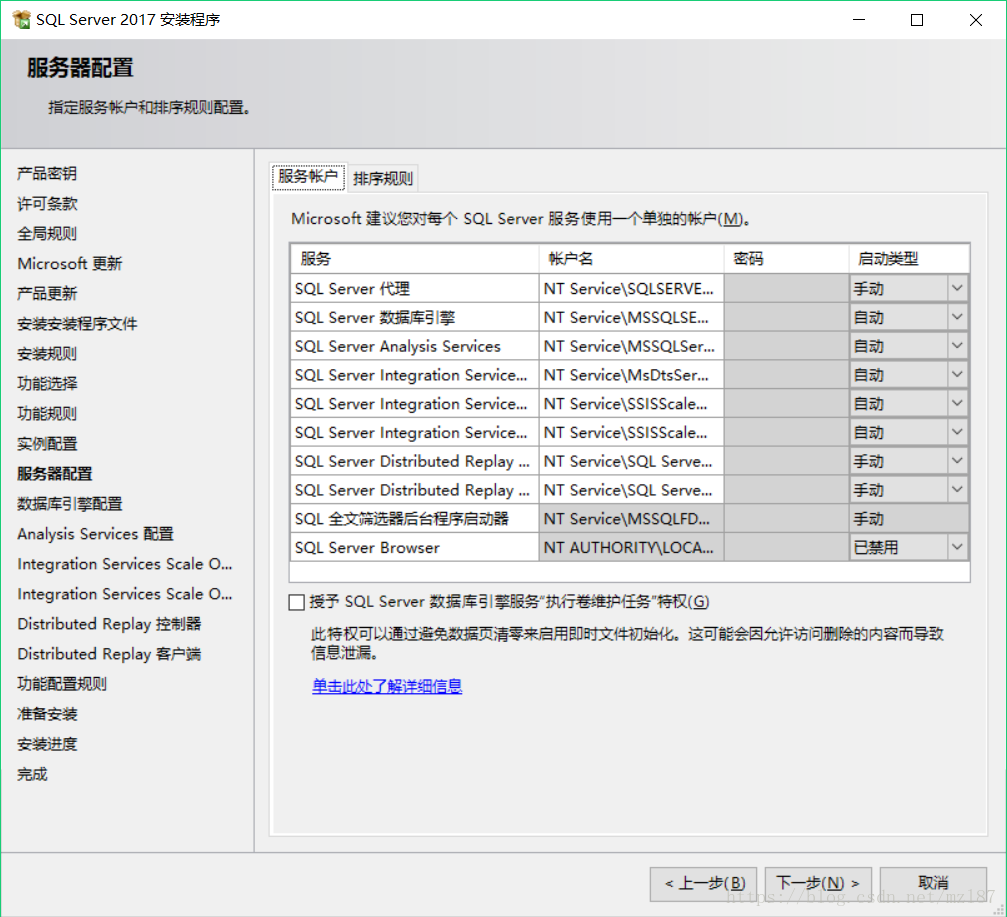Open startup type dropdown for Analysis Services
Viewport: 1007px width, 917px height.
pos(957,346)
